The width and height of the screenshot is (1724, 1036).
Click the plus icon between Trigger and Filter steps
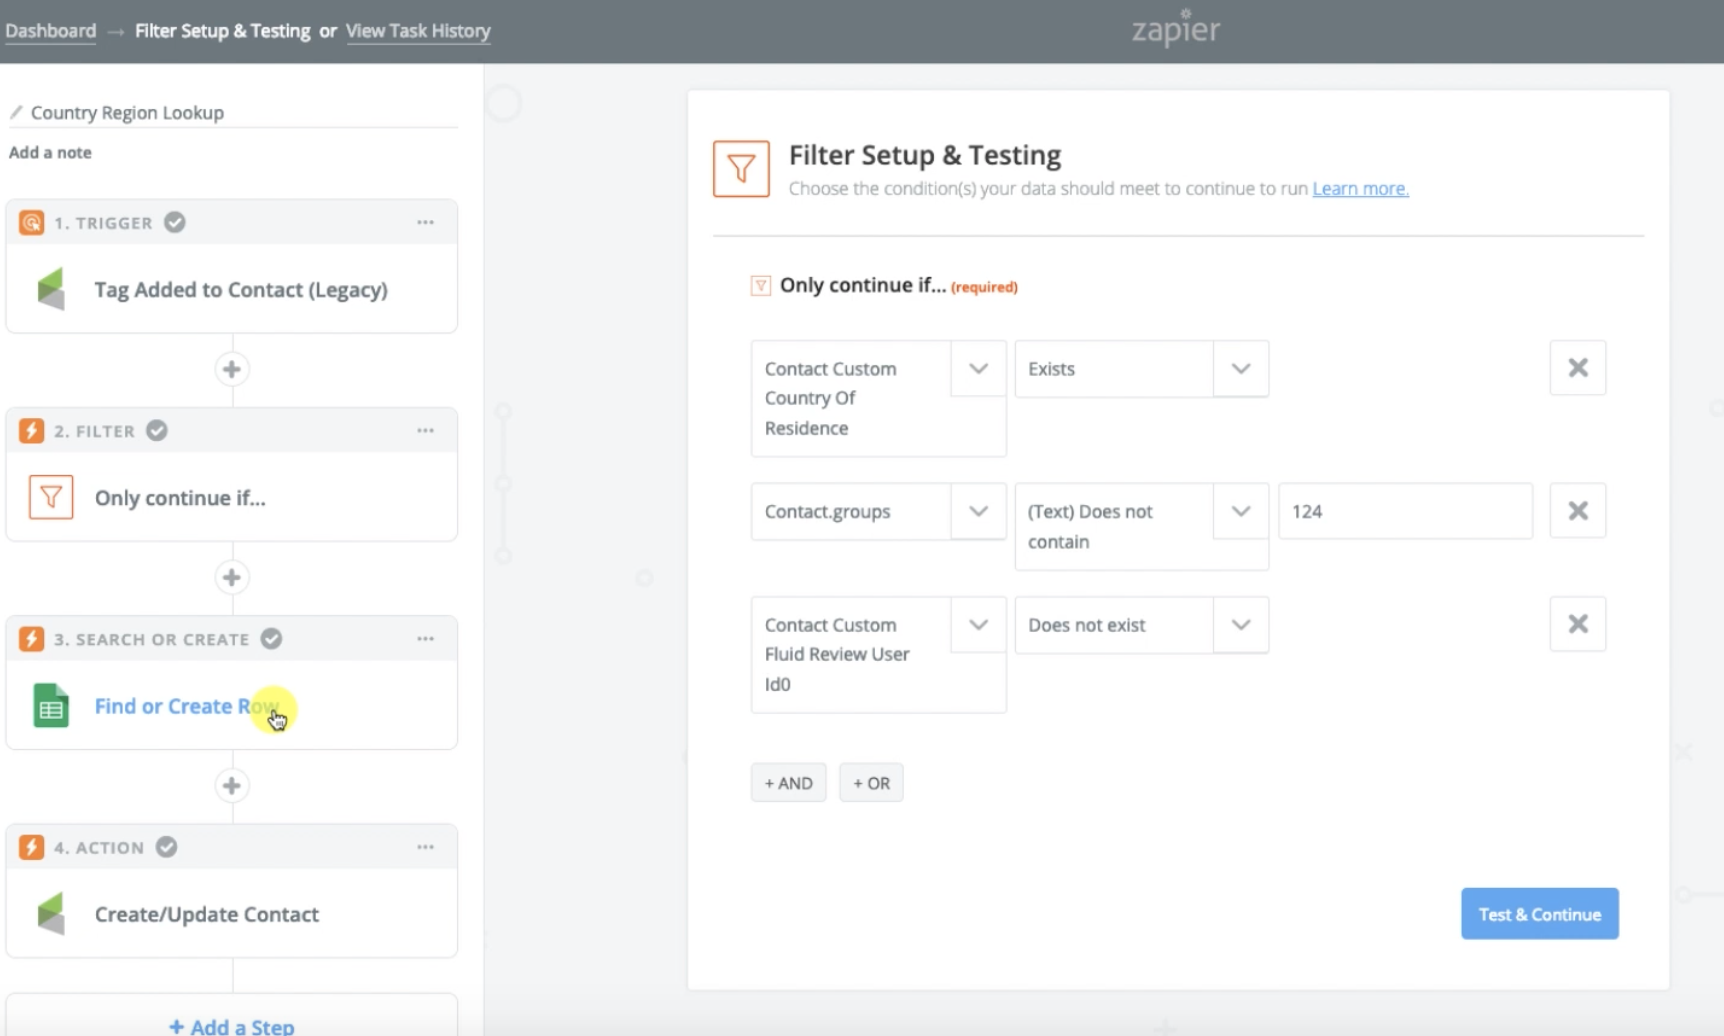click(x=232, y=369)
